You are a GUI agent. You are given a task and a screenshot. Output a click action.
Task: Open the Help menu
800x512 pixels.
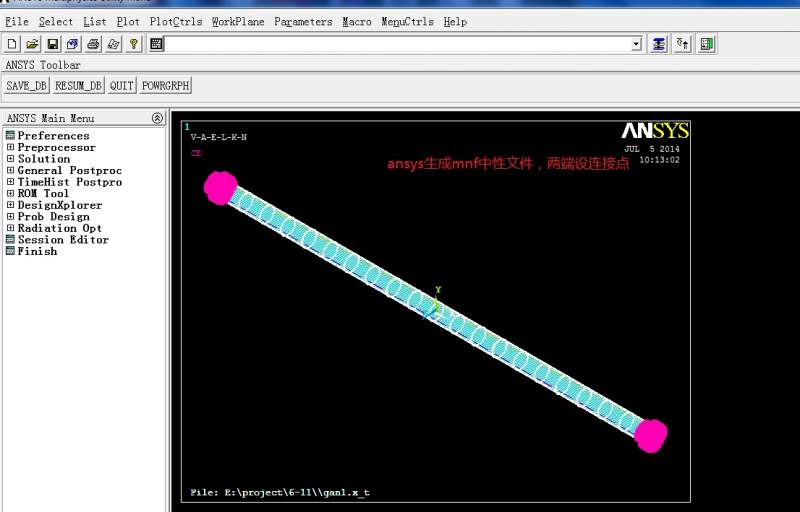point(455,22)
